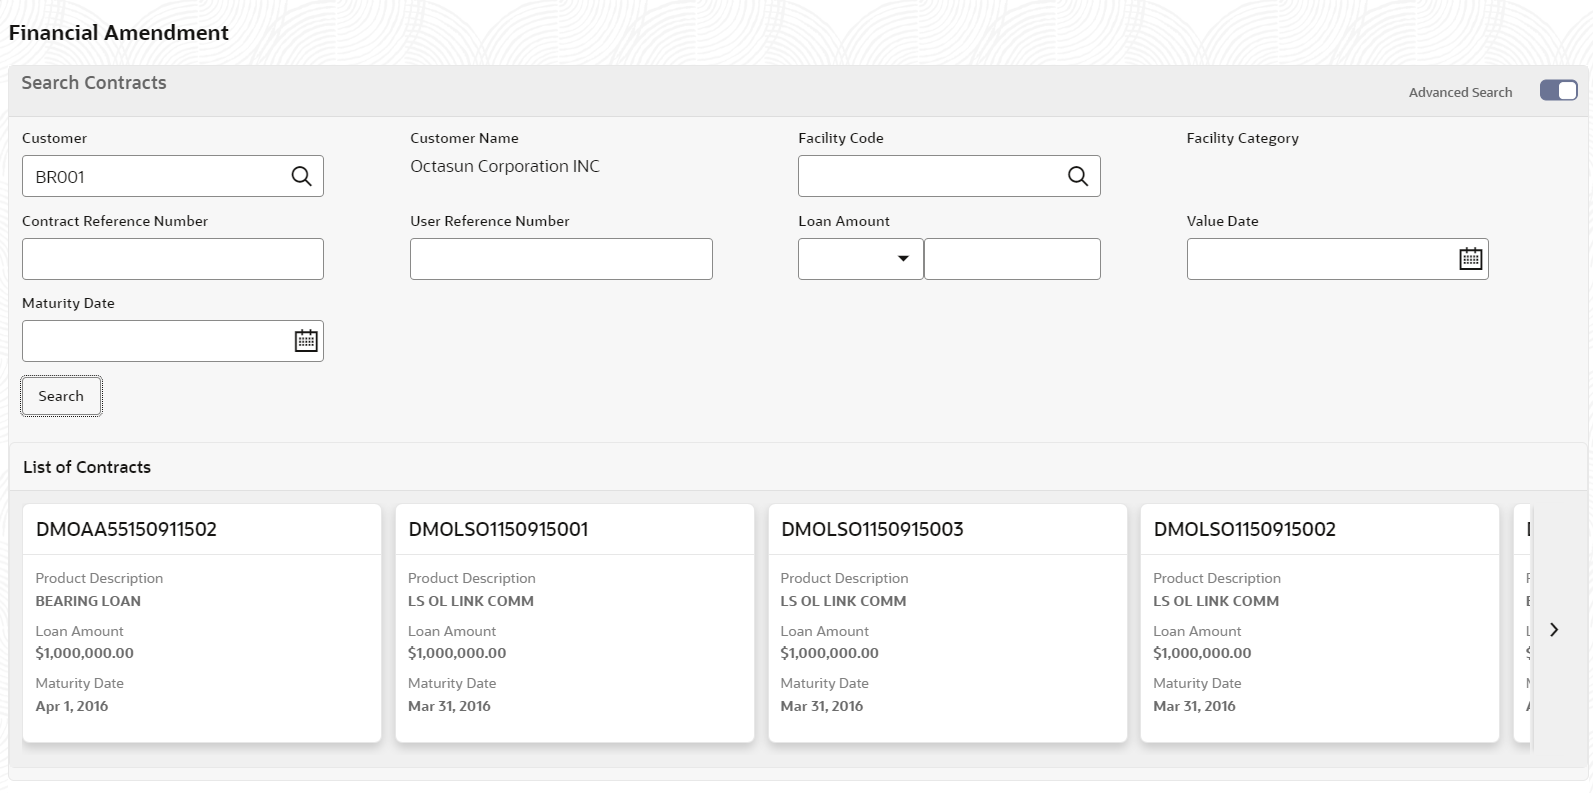Select the DMOLSO1150915003 contract card
Viewport: 1593px width, 793px height.
(947, 623)
